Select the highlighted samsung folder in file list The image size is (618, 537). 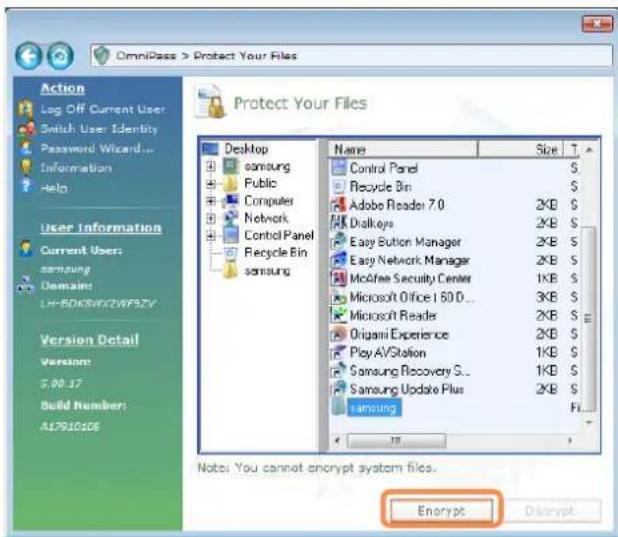click(x=374, y=408)
